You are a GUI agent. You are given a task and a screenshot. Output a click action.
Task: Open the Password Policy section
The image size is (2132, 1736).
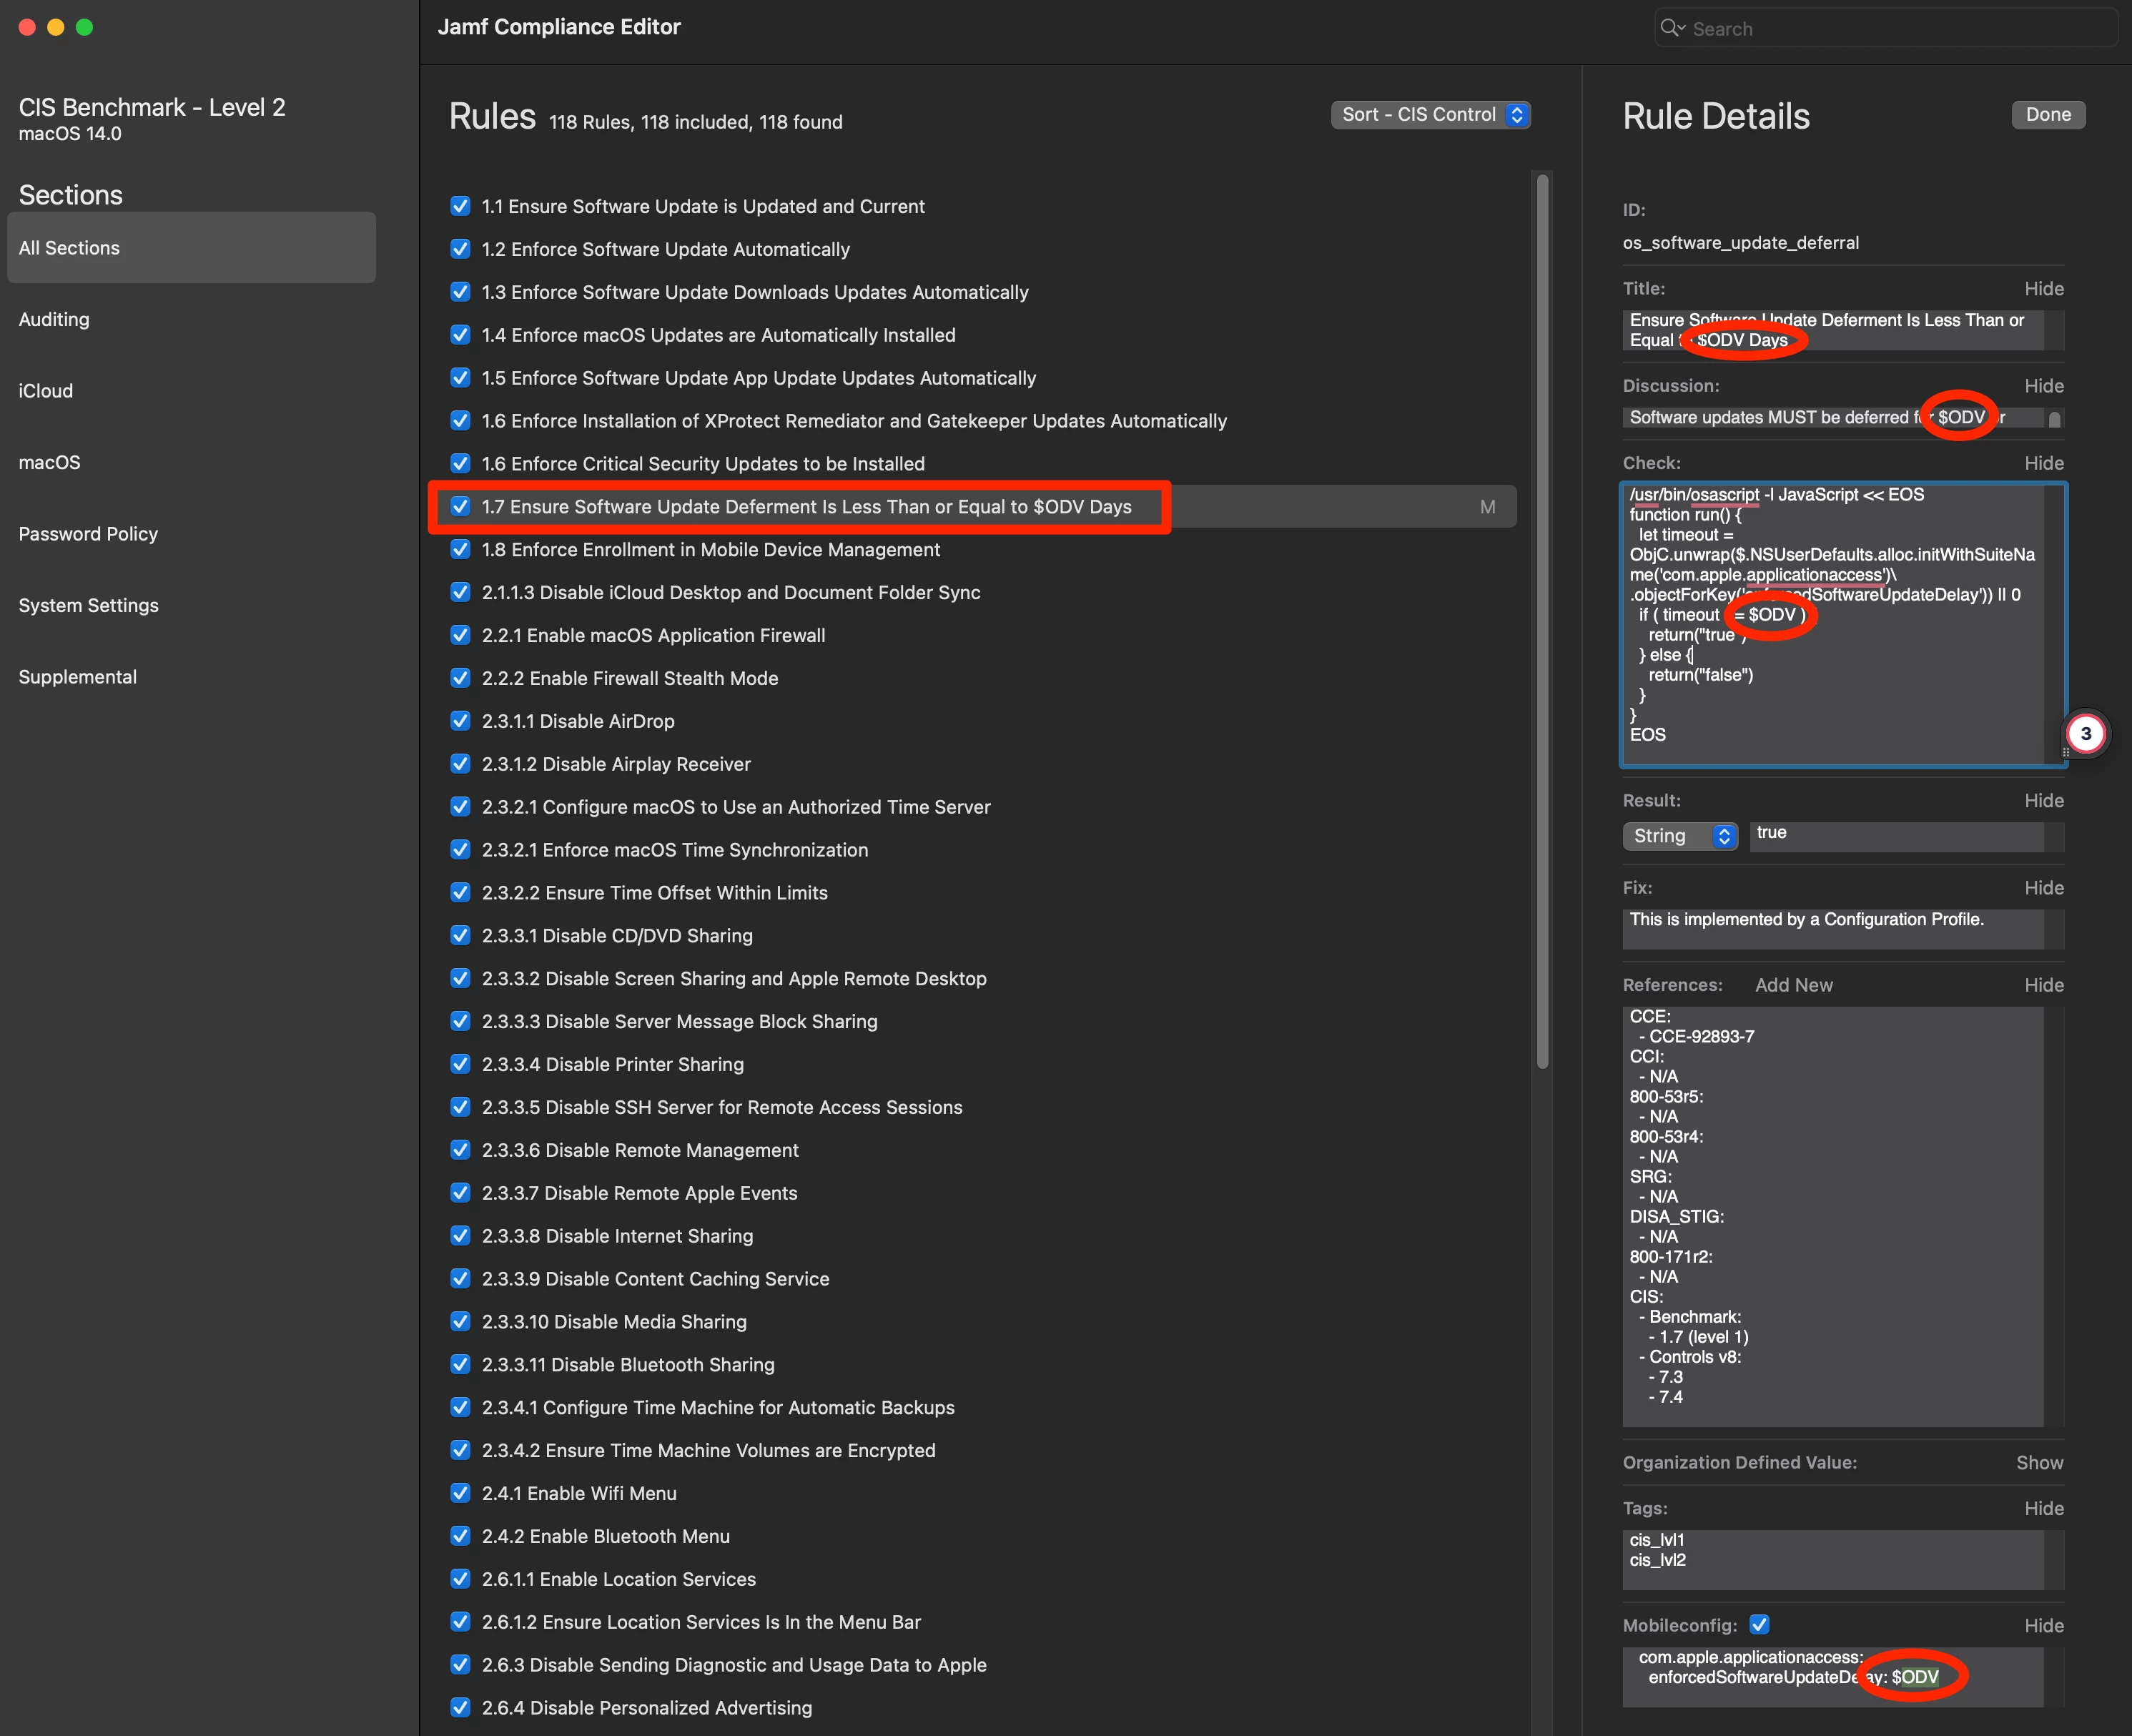tap(88, 534)
